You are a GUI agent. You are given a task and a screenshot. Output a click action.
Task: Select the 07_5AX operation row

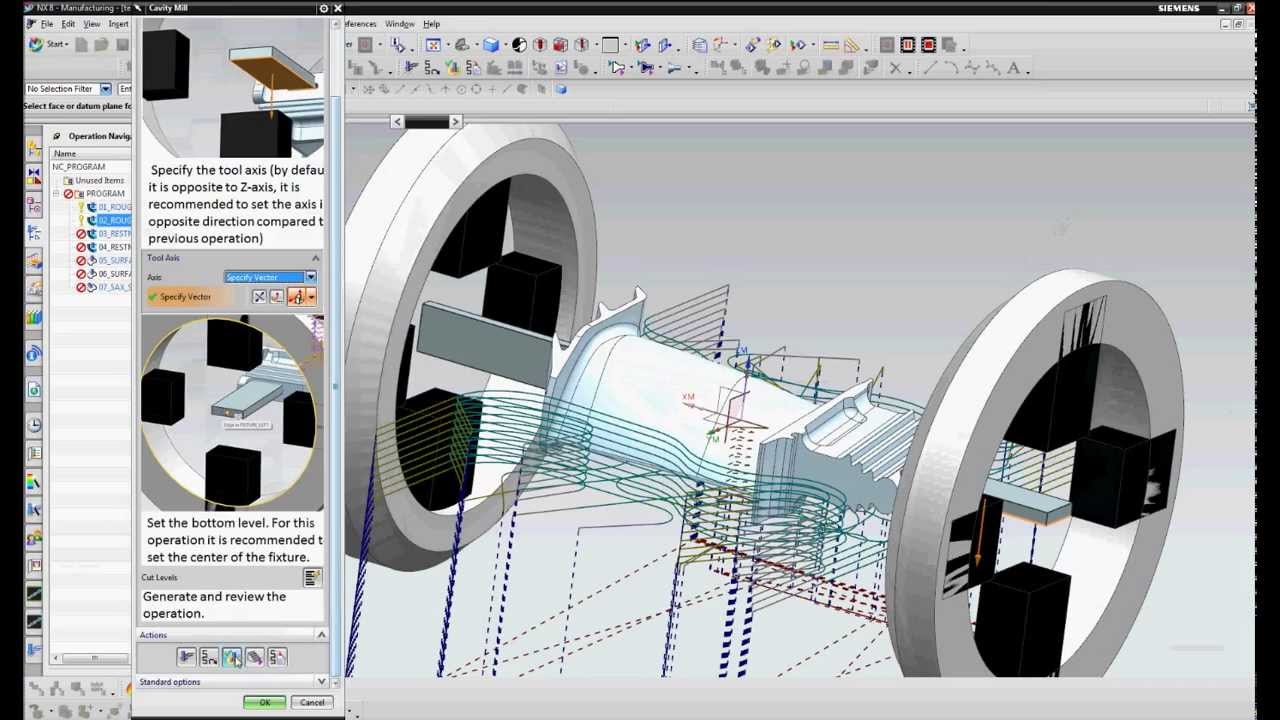click(104, 288)
